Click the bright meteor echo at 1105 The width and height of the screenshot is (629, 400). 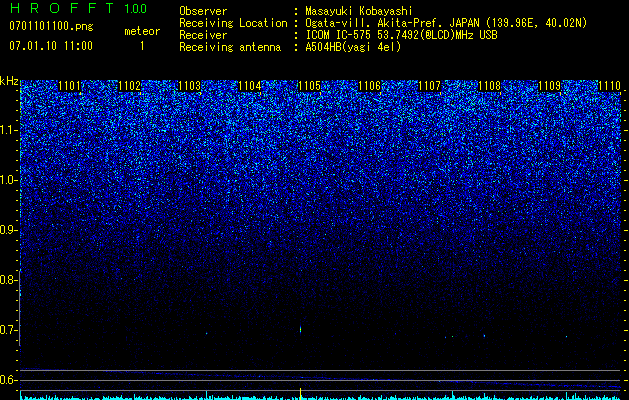click(300, 329)
